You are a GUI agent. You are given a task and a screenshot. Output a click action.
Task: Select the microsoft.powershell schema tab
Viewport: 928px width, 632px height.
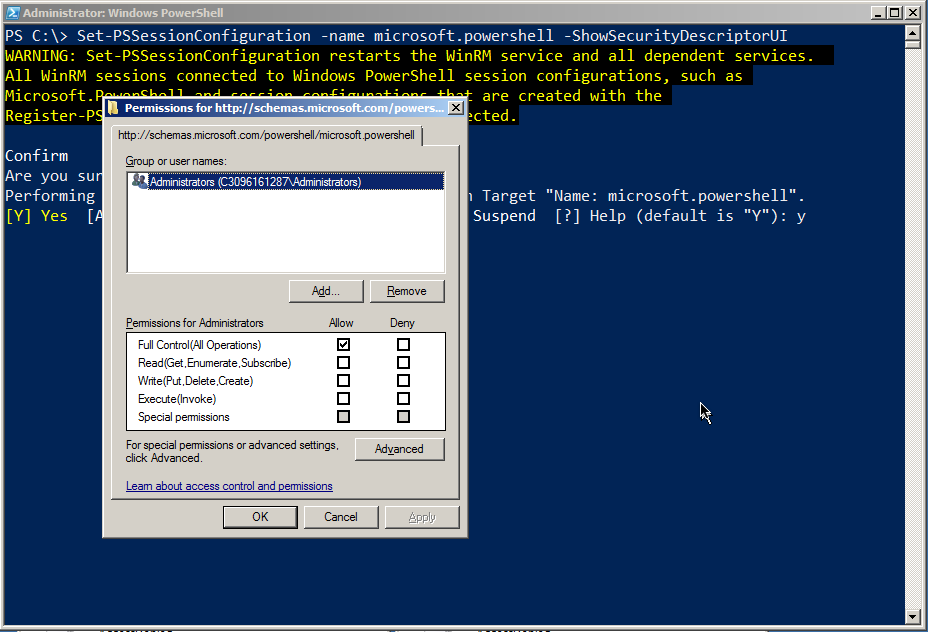266,135
